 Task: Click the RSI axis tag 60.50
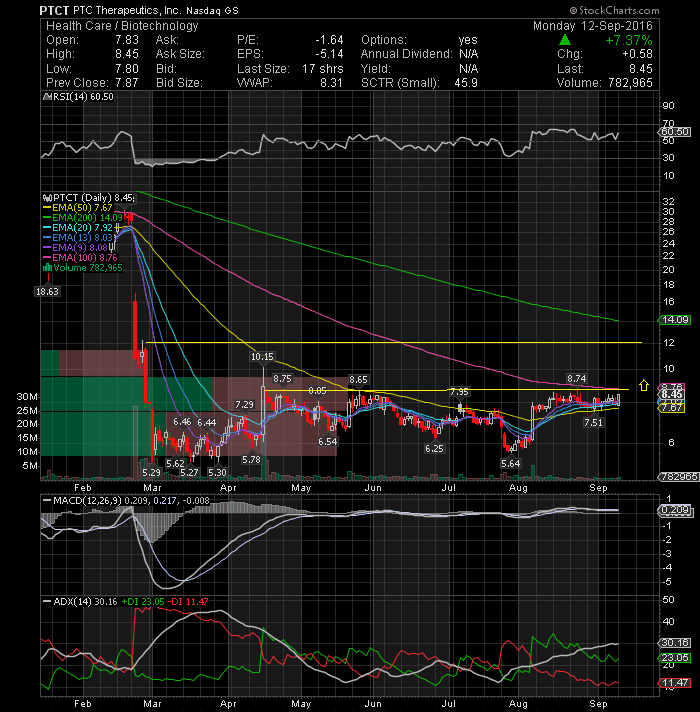coord(675,132)
